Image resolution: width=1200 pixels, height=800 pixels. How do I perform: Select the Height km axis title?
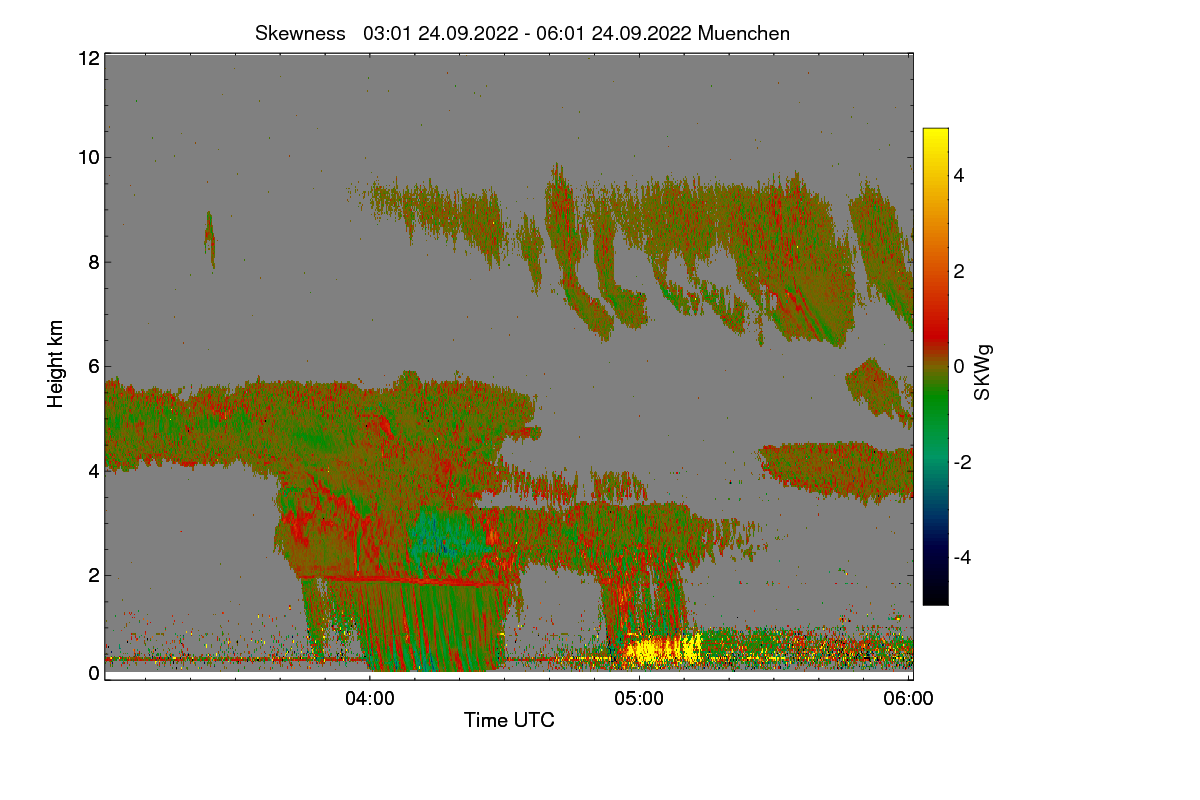(56, 364)
